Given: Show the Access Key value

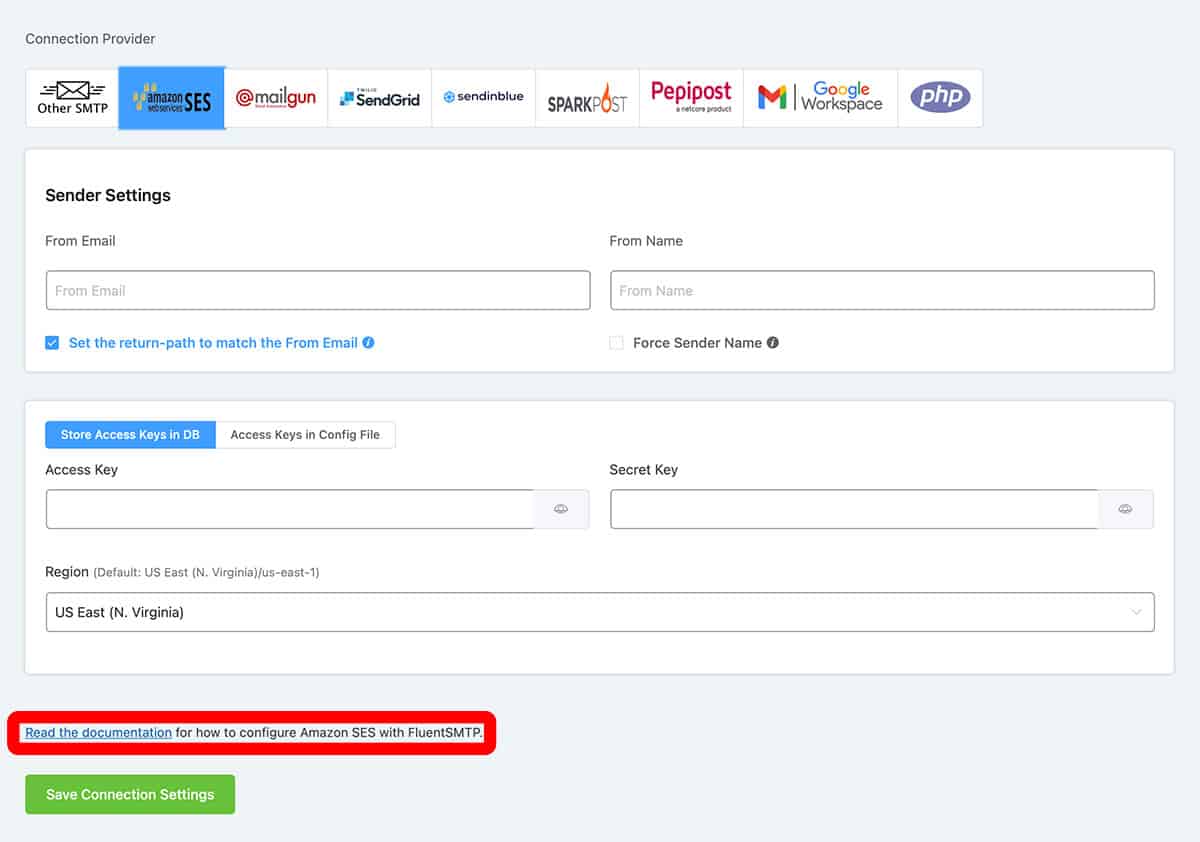Looking at the screenshot, I should (x=561, y=509).
